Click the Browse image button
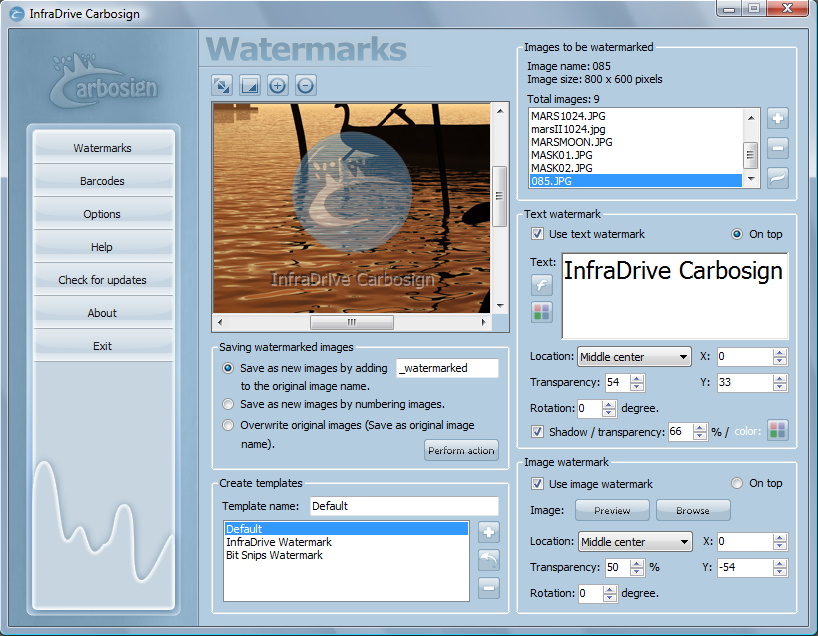The height and width of the screenshot is (636, 818). pos(693,510)
